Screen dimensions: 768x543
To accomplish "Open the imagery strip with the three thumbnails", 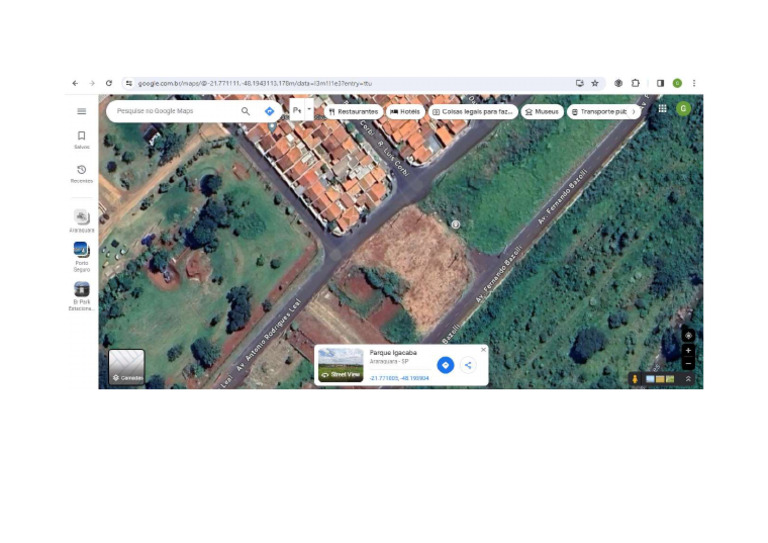I will tap(660, 379).
